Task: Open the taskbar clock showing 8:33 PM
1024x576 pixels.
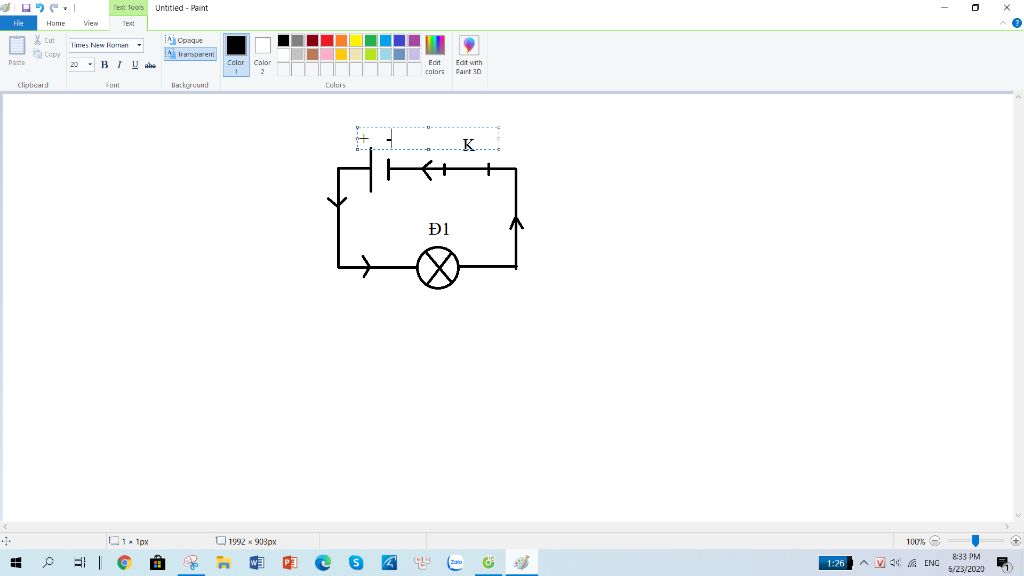Action: [x=966, y=562]
